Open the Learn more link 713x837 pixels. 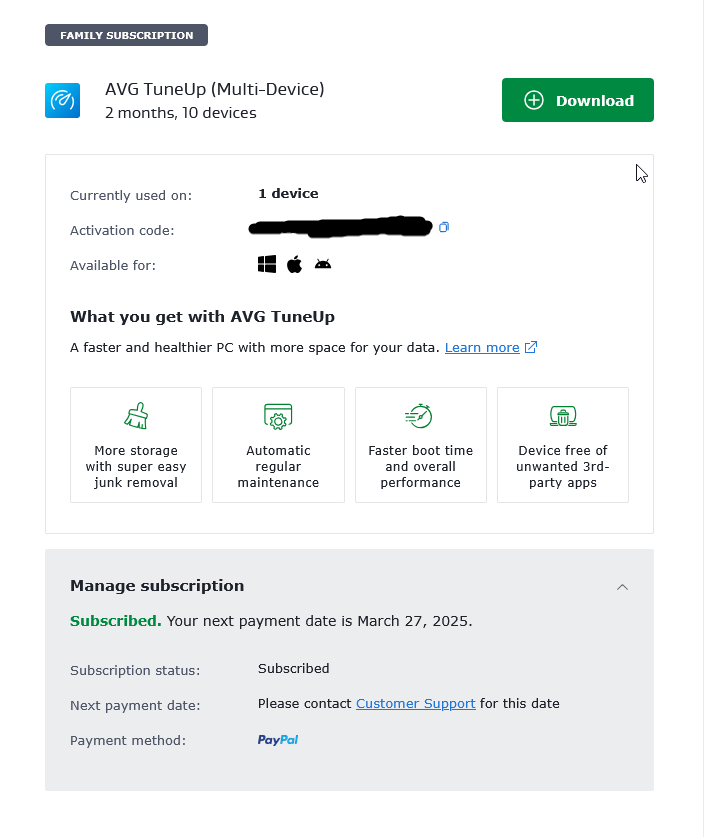click(x=482, y=348)
